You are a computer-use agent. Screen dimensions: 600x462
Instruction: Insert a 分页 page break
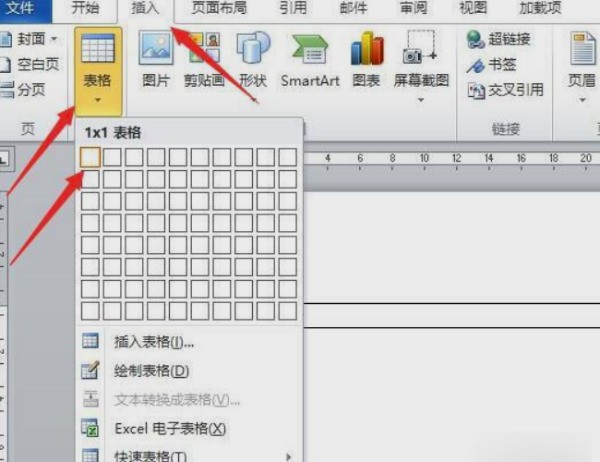coord(23,90)
